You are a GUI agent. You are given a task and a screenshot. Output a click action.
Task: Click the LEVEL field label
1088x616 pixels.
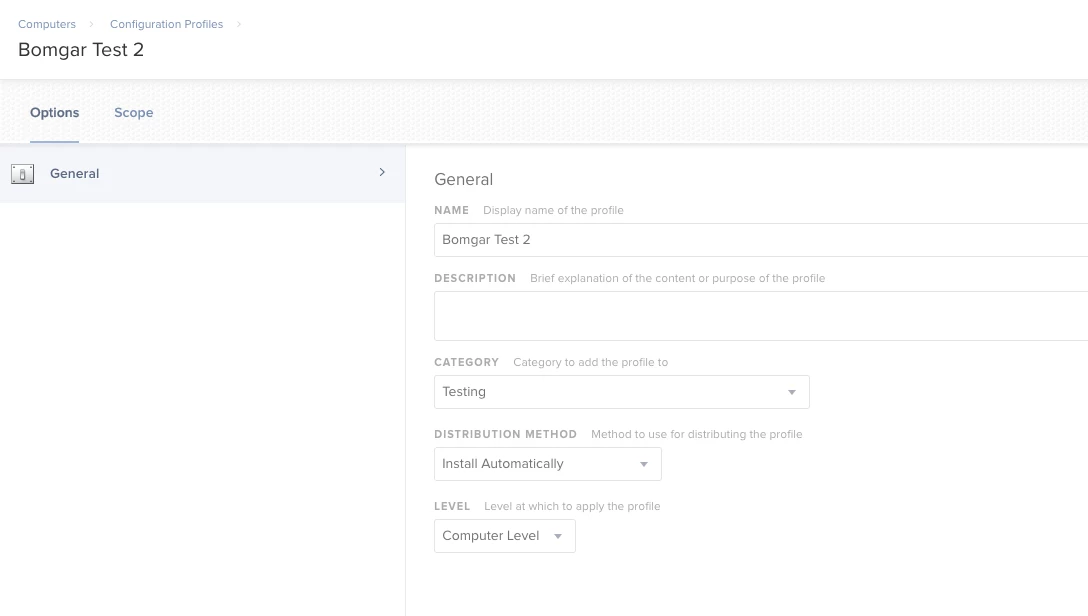pyautogui.click(x=452, y=506)
